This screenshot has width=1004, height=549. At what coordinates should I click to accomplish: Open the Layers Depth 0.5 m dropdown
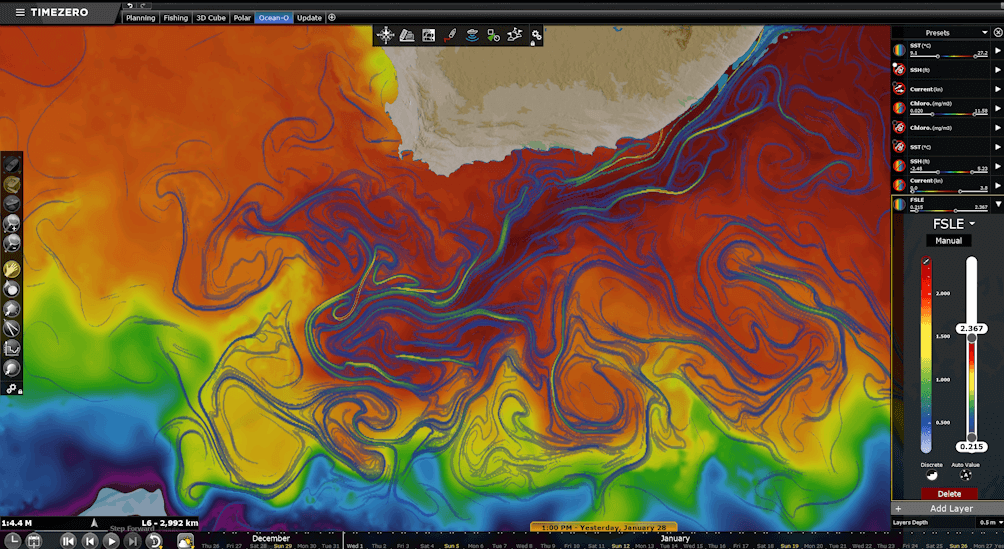point(990,523)
